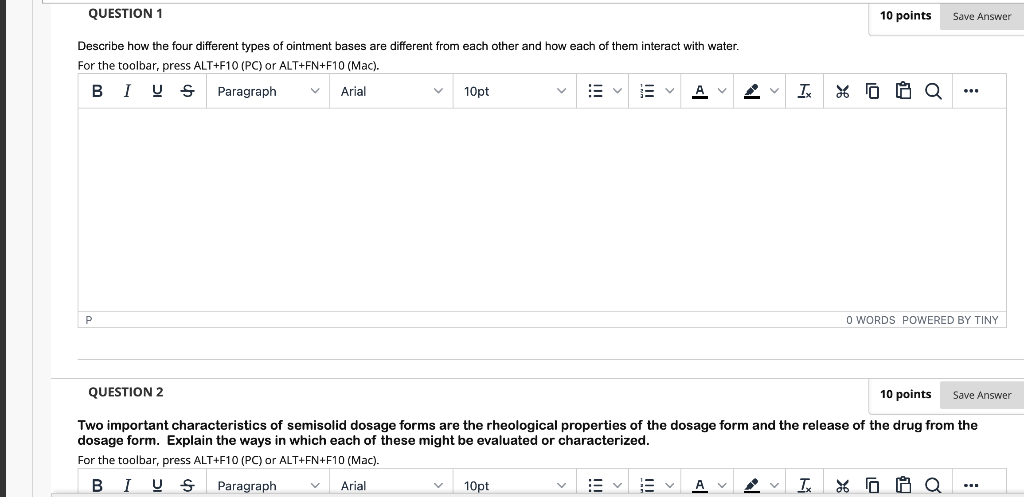Toggle underline in Question 2 toolbar
Viewport: 1024px width, 497px height.
click(x=157, y=486)
